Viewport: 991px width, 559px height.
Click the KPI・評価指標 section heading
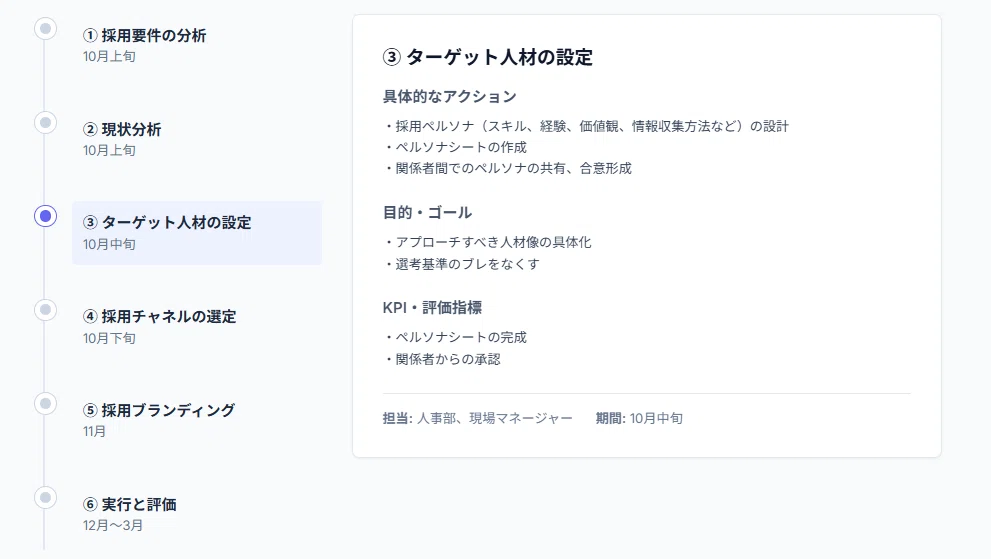432,308
